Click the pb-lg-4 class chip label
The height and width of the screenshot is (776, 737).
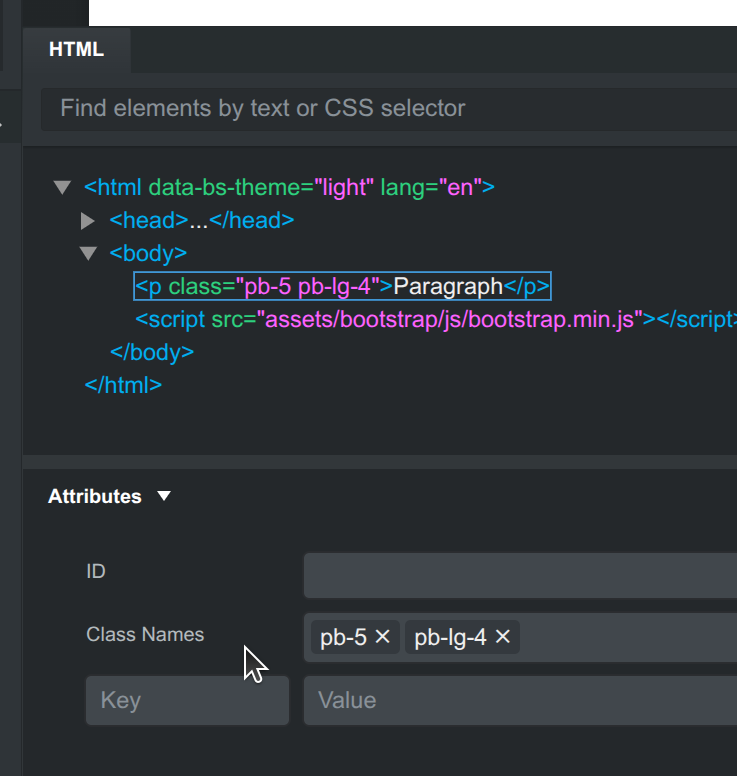pos(450,637)
